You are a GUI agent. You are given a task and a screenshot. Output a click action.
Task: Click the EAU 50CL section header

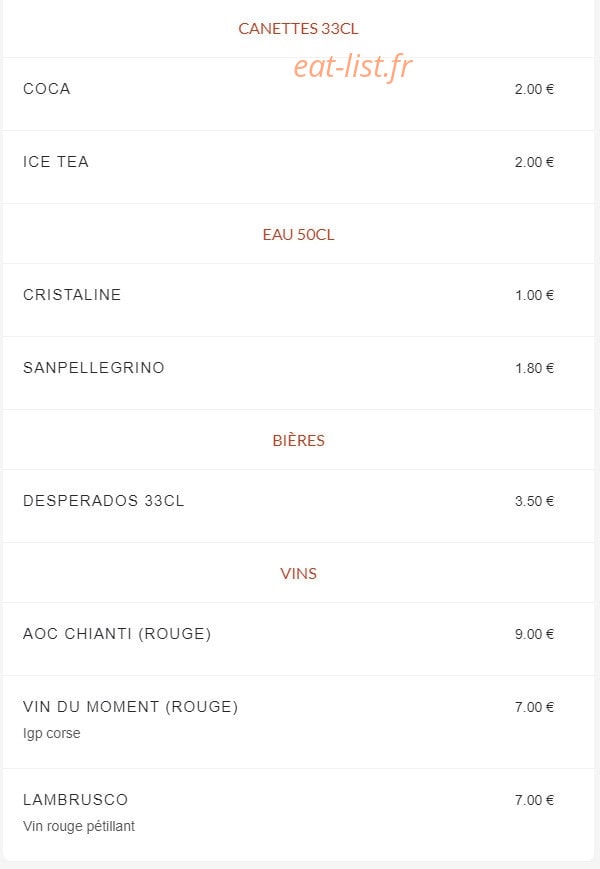(298, 235)
